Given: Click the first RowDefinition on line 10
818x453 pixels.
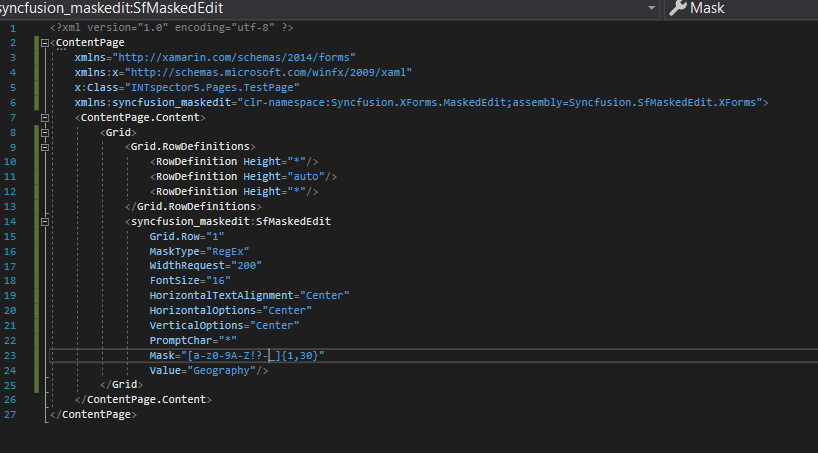Looking at the screenshot, I should pyautogui.click(x=234, y=162).
